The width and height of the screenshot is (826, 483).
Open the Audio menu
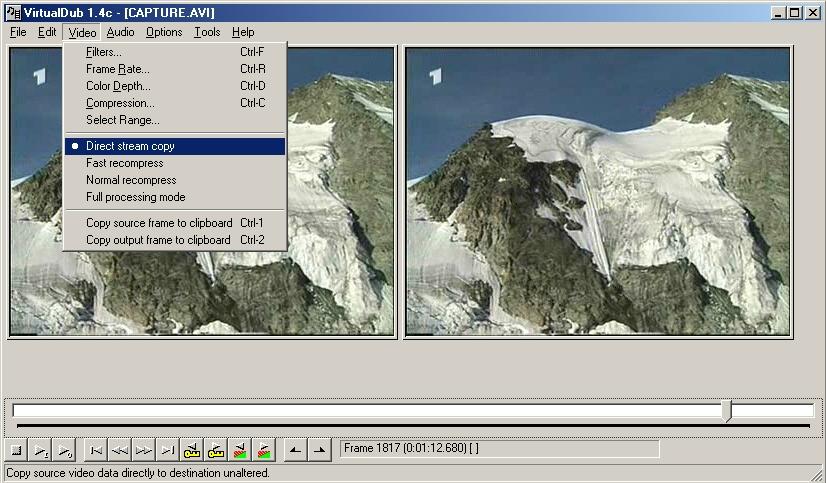(120, 32)
